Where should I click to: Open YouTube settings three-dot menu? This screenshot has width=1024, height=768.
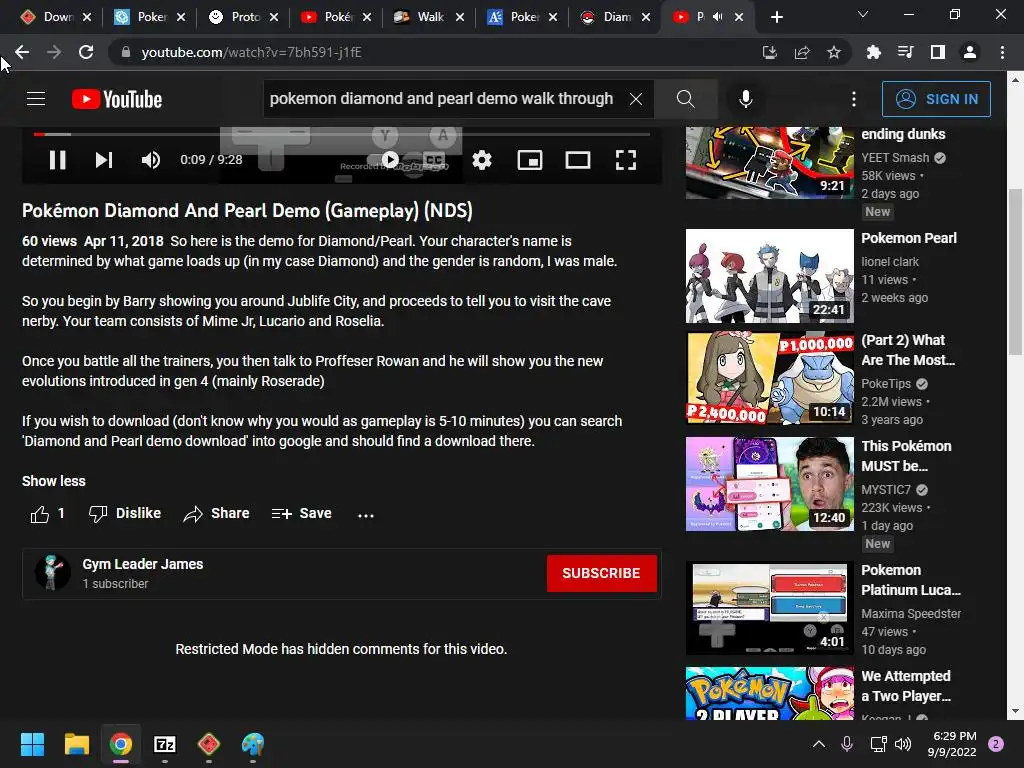tap(854, 99)
